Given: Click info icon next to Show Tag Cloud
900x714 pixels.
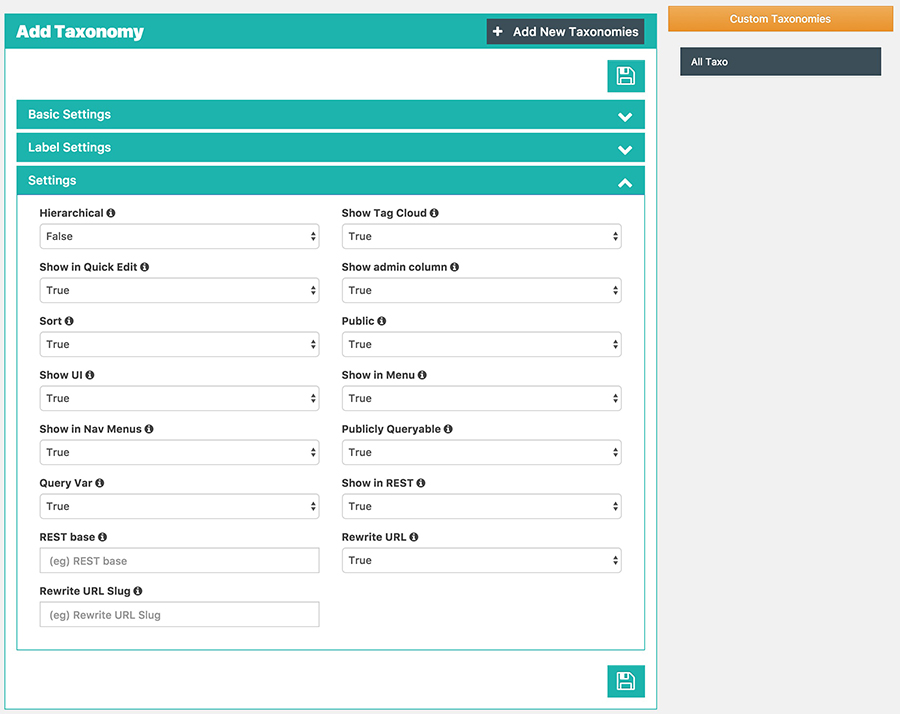Looking at the screenshot, I should tap(434, 213).
